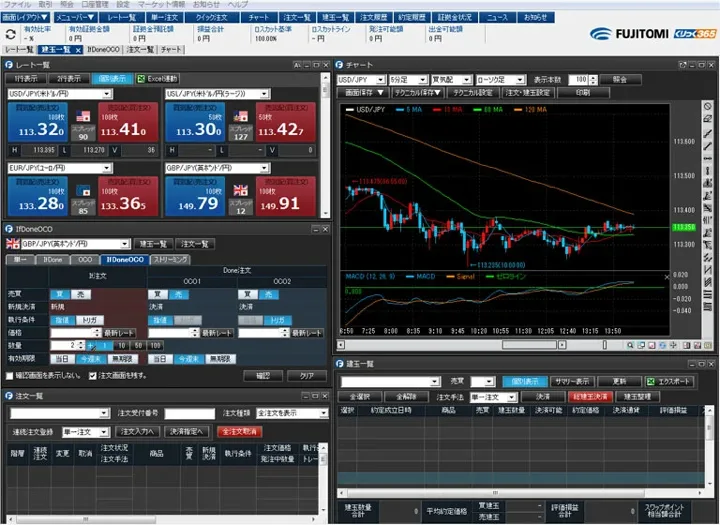Switch to the レート一覧 layout tab
720x525 pixels.
pyautogui.click(x=19, y=50)
